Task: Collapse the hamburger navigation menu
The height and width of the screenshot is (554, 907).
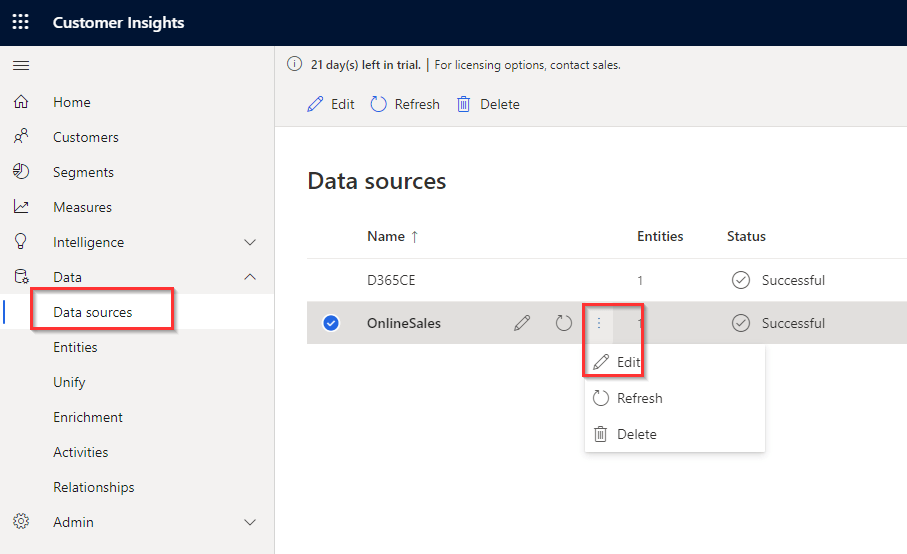Action: [20, 66]
